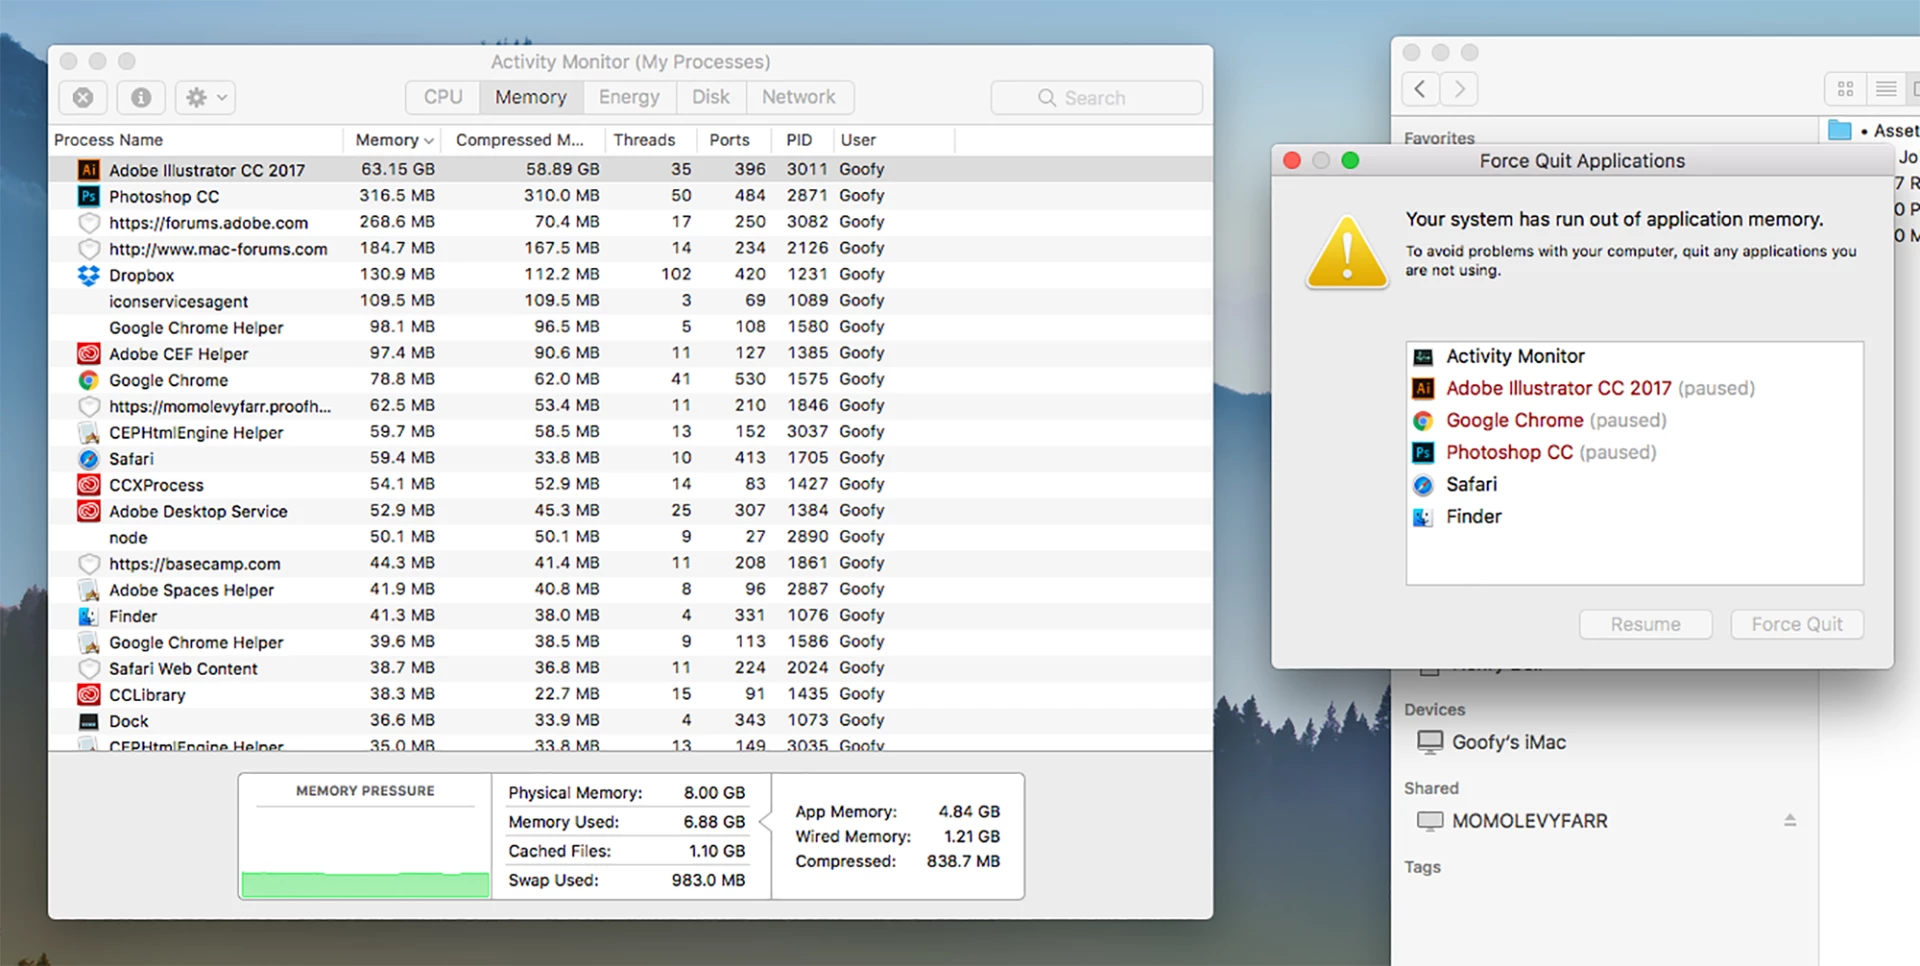The image size is (1920, 966).
Task: Switch Finder to list view
Action: click(x=1886, y=89)
